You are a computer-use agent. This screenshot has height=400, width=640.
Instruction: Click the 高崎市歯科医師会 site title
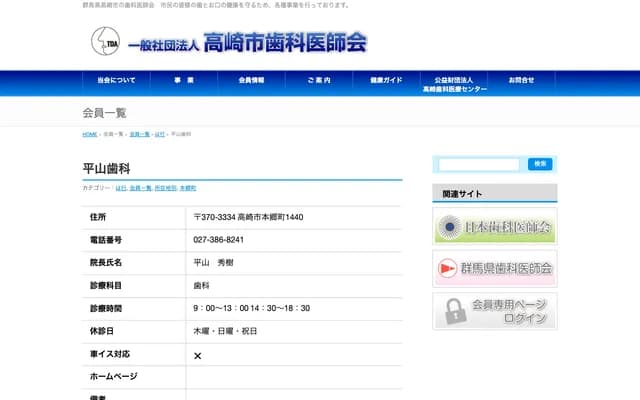[284, 43]
